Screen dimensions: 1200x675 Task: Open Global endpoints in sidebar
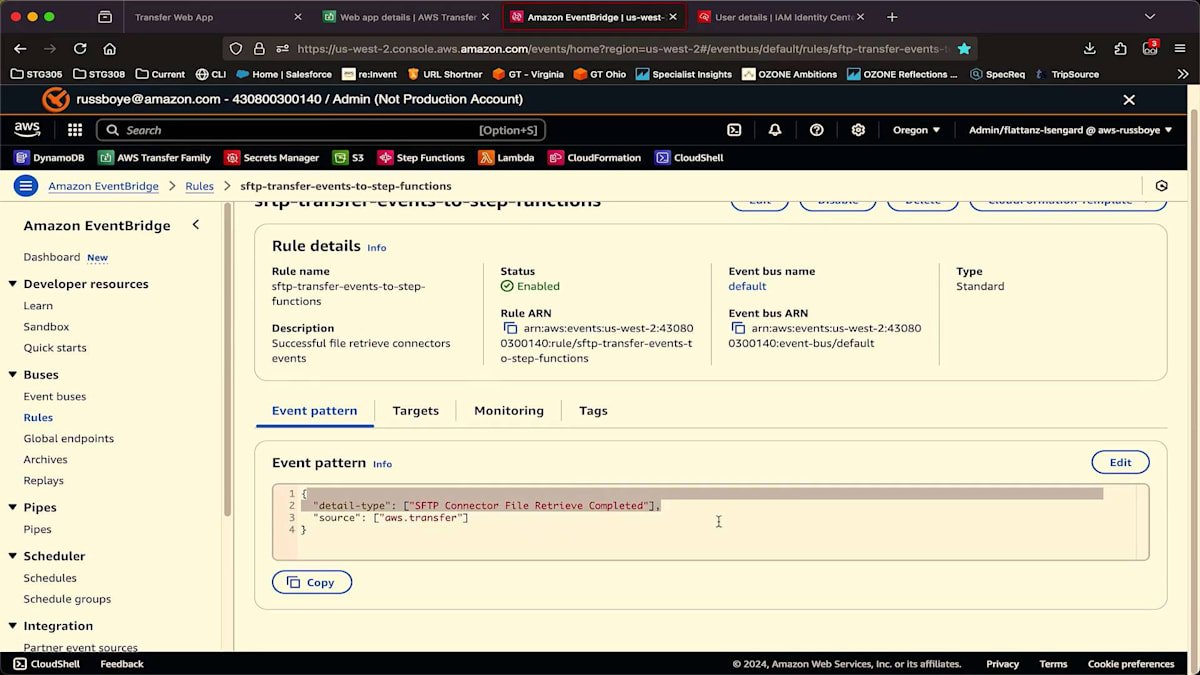click(x=69, y=439)
